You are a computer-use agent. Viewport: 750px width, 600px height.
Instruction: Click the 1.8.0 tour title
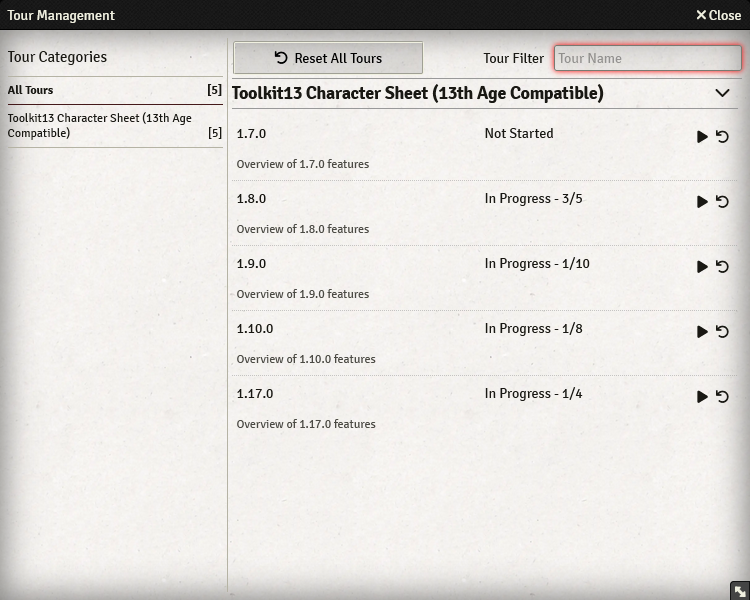tap(251, 199)
